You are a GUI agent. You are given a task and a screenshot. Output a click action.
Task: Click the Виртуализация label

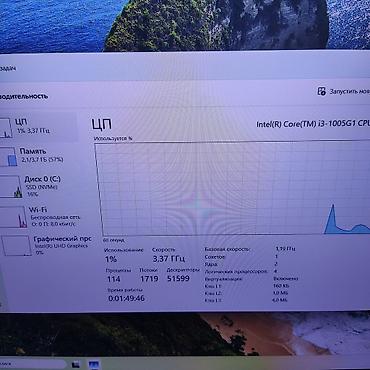pyautogui.click(x=223, y=279)
